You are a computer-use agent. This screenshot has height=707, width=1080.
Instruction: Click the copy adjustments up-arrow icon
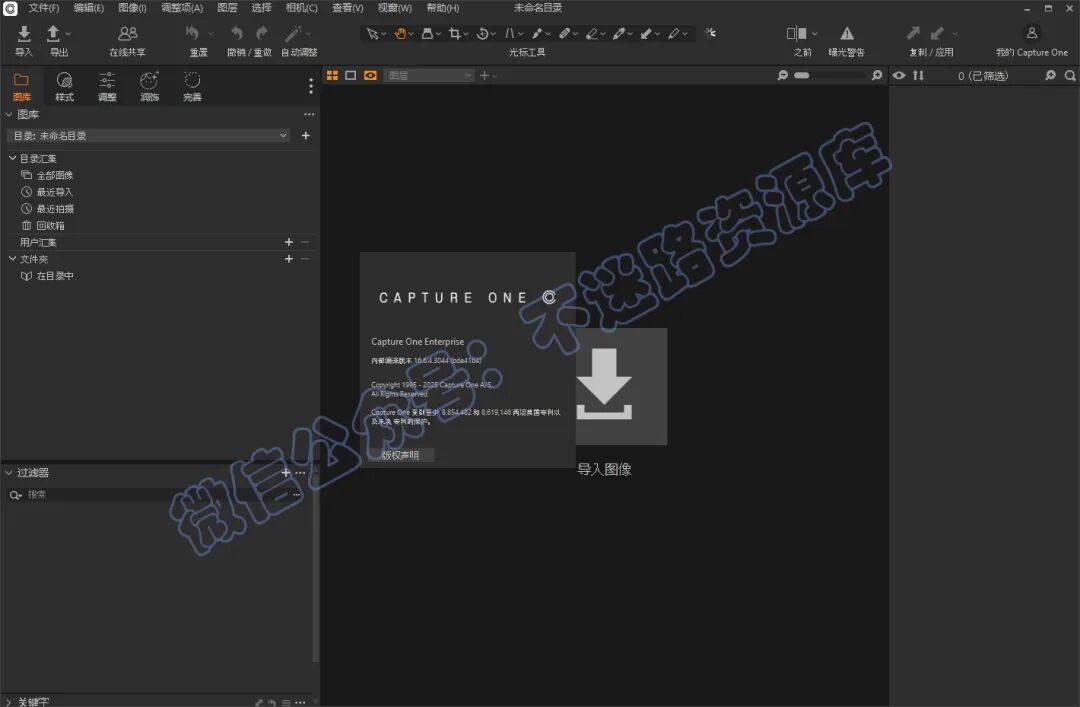913,33
